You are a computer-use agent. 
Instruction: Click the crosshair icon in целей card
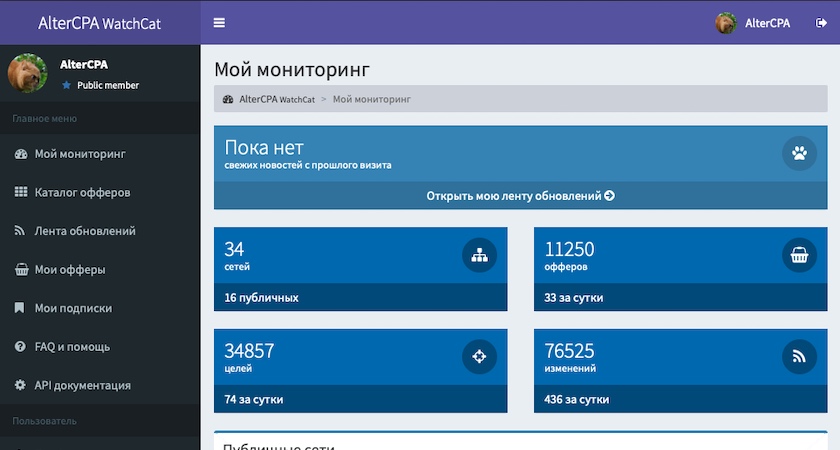pos(479,357)
